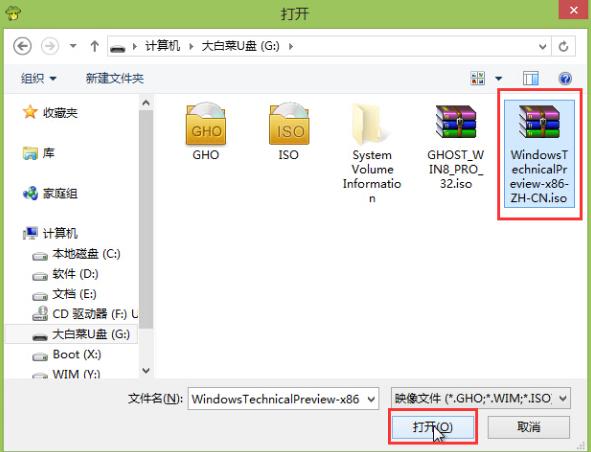Image resolution: width=591 pixels, height=452 pixels.
Task: Expand the address bar history dropdown
Action: pos(542,46)
